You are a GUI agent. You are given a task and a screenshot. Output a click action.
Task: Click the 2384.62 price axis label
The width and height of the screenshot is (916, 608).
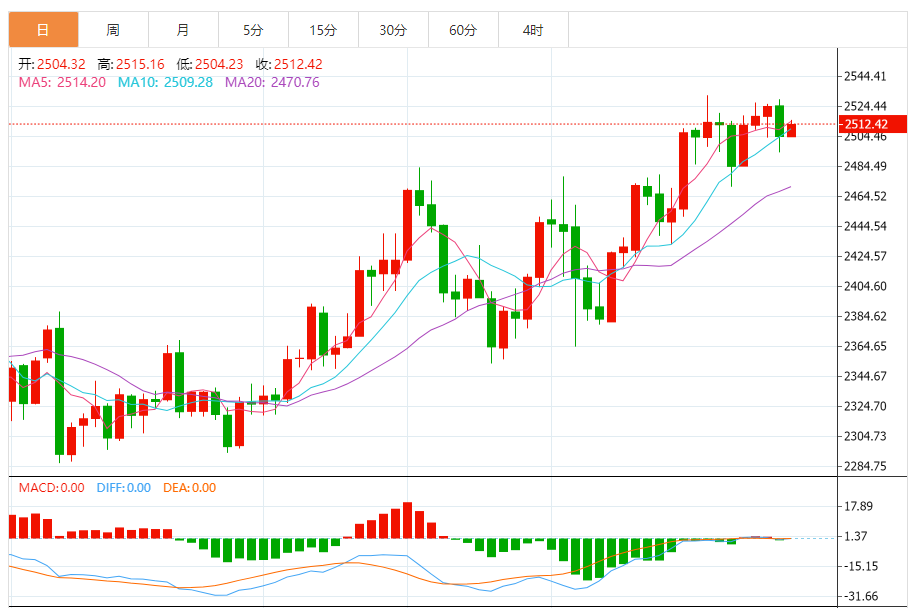click(x=865, y=316)
